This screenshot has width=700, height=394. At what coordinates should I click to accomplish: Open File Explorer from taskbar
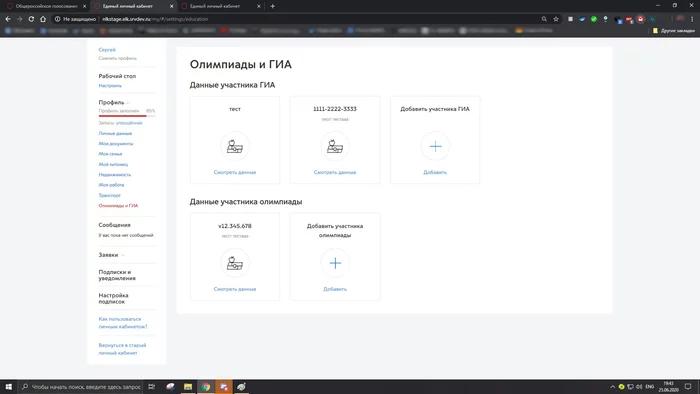tap(188, 387)
